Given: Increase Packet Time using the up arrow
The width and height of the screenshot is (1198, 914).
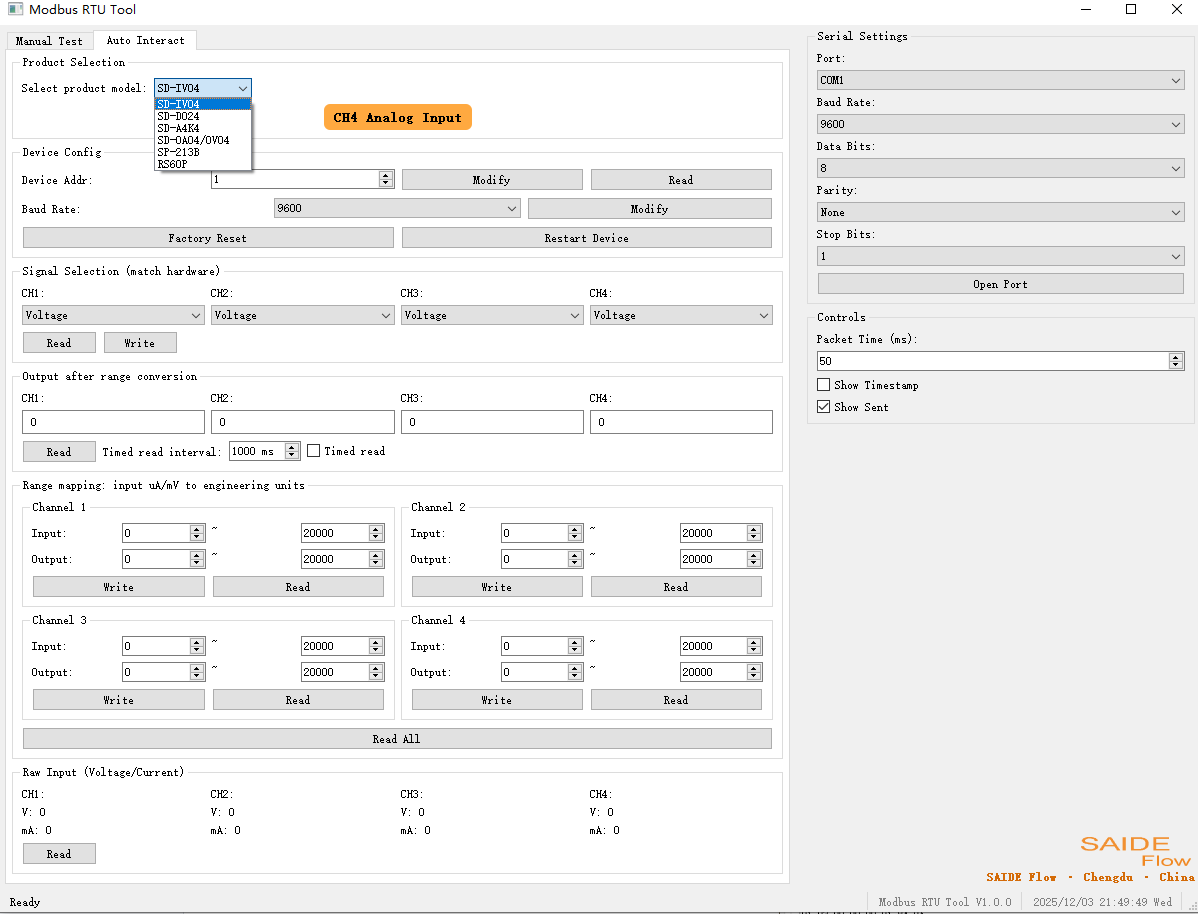Looking at the screenshot, I should 1177,356.
